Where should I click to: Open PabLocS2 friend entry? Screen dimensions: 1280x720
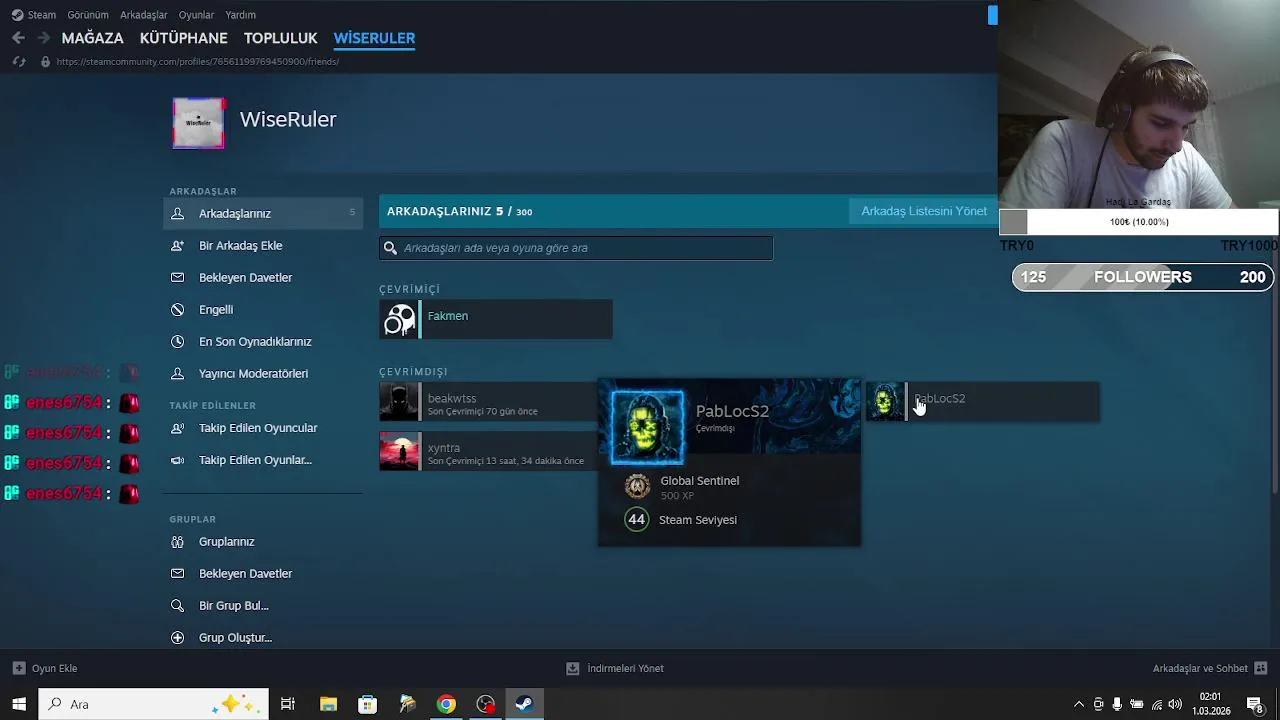pyautogui.click(x=982, y=402)
